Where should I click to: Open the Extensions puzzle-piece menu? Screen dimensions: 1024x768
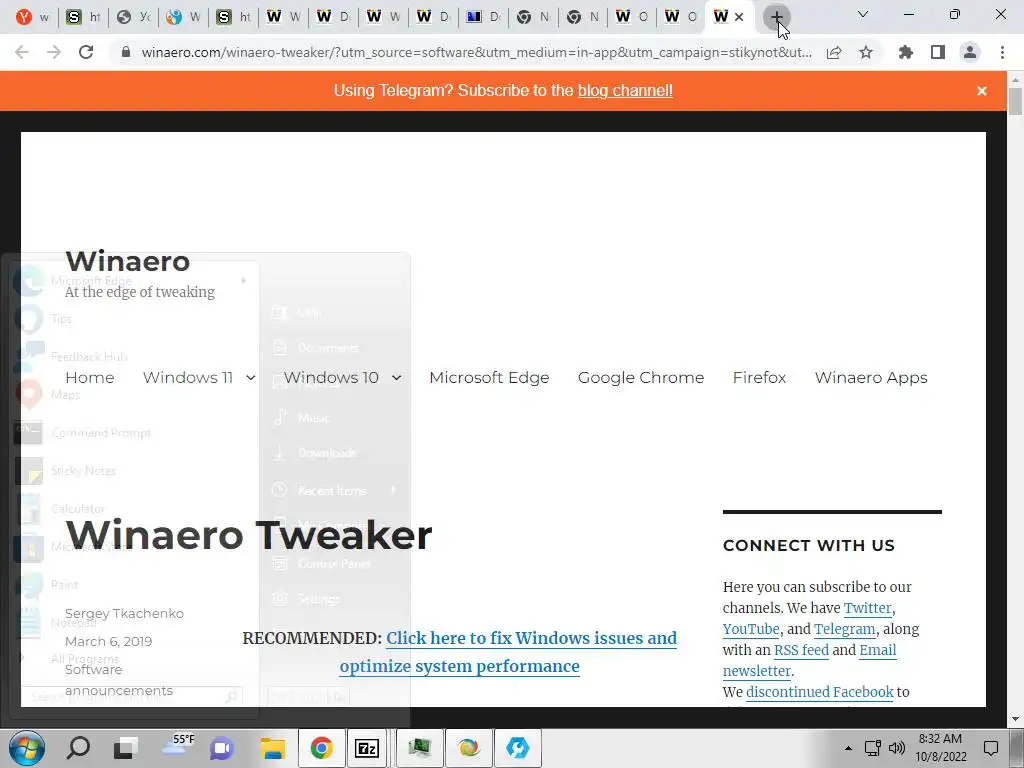pos(906,52)
